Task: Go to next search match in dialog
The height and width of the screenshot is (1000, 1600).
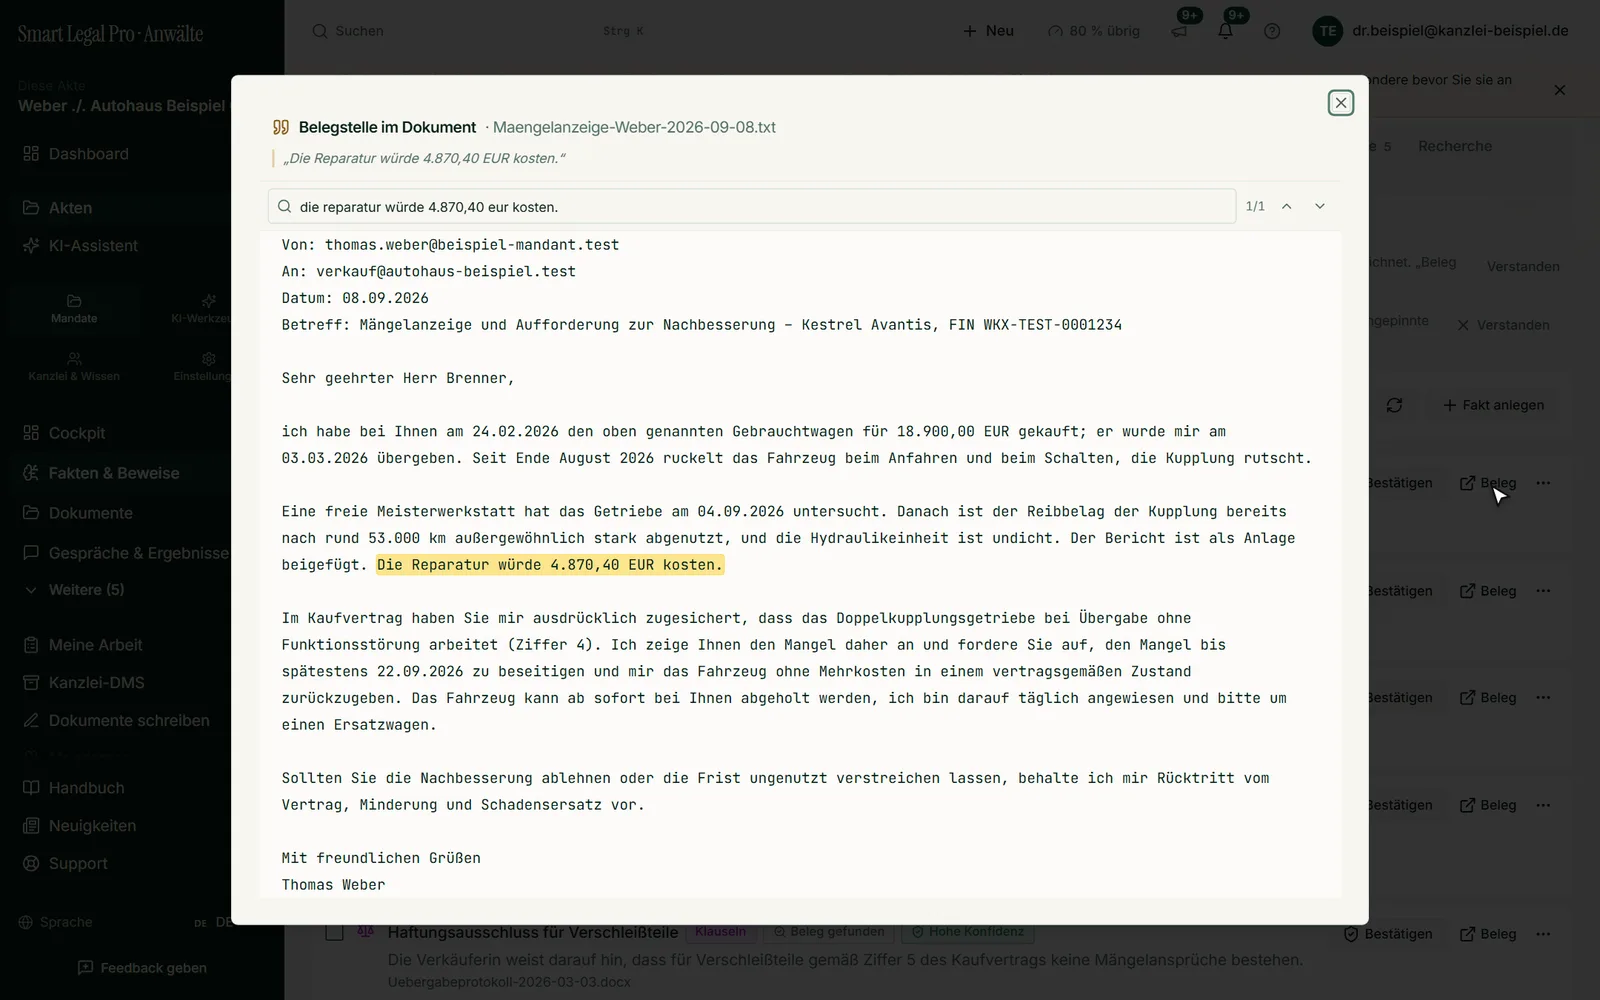Action: (1320, 206)
